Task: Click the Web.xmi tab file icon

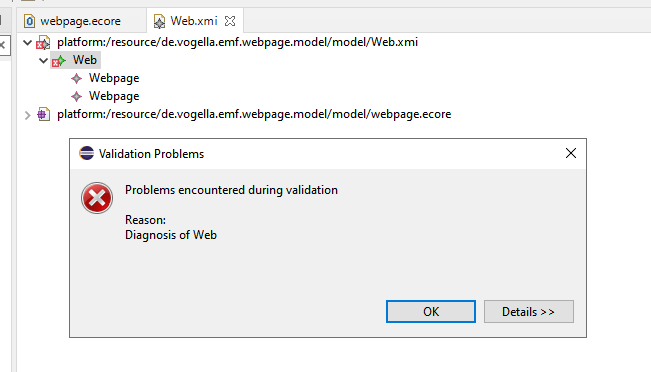Action: [x=159, y=21]
